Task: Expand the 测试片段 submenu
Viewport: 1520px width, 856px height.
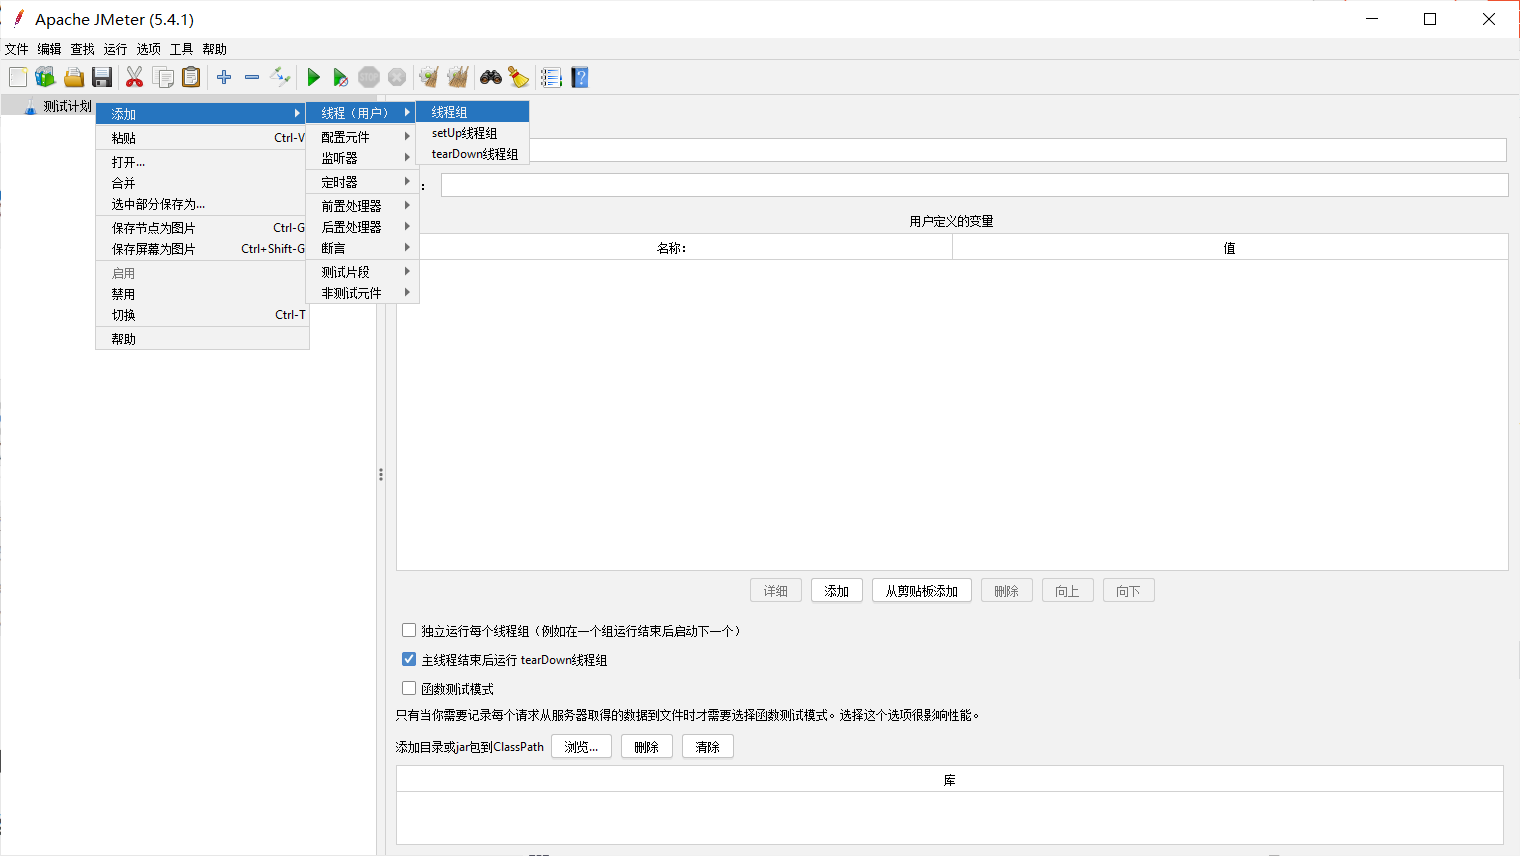Action: tap(362, 272)
